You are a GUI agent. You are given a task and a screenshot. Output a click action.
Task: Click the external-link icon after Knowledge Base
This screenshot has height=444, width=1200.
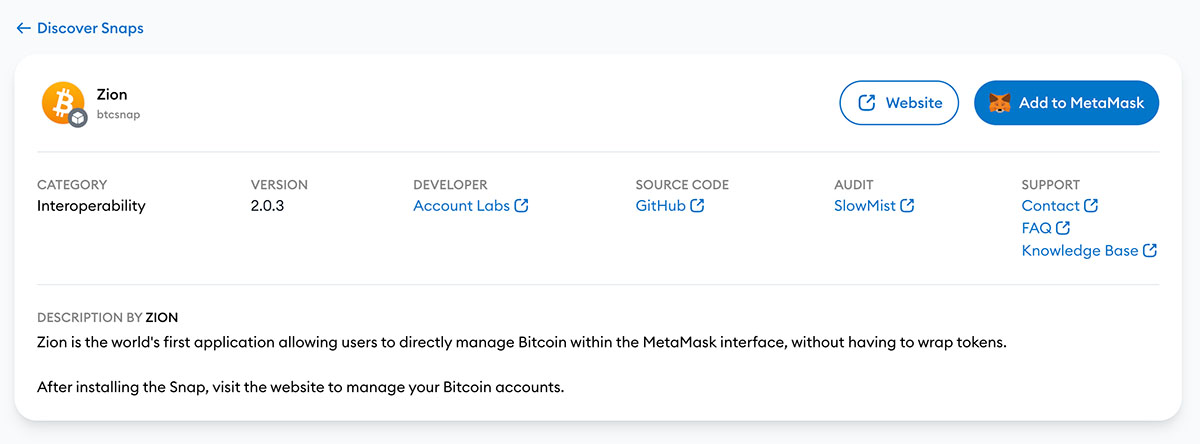[1150, 251]
